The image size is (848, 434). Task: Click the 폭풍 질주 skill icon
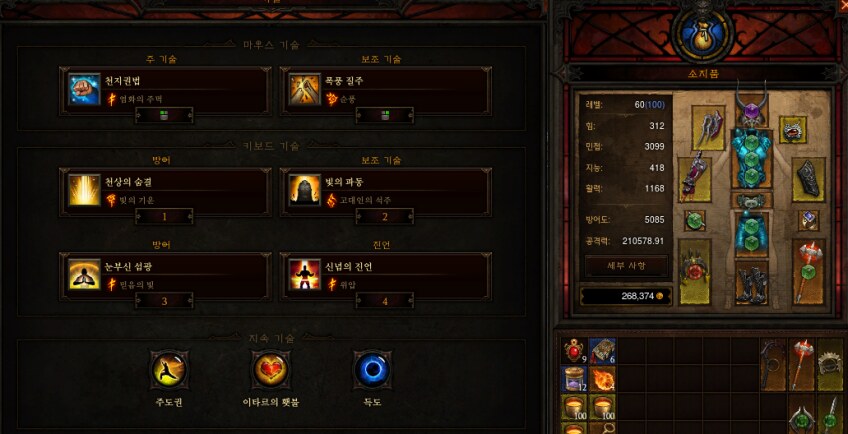[304, 89]
